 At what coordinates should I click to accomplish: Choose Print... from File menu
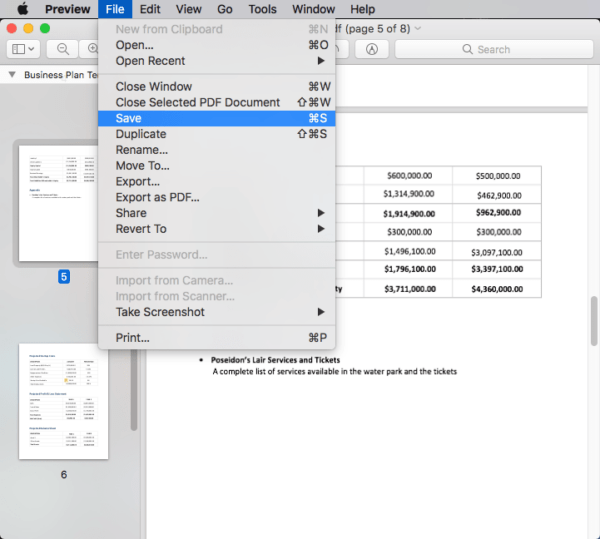217,338
